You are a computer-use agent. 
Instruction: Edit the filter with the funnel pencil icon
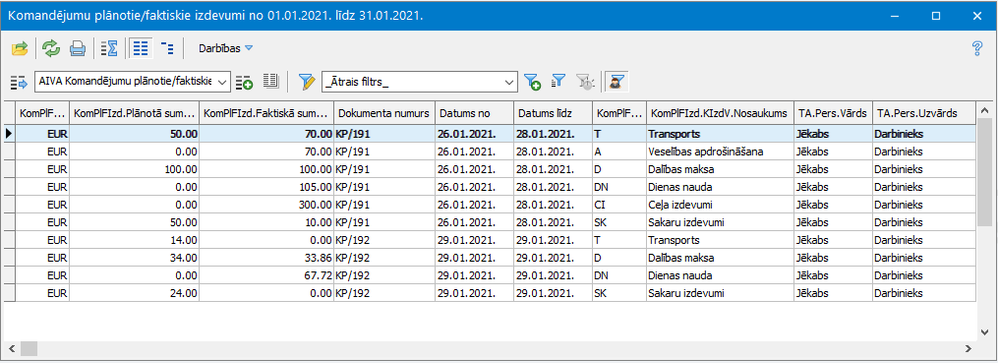click(x=307, y=82)
